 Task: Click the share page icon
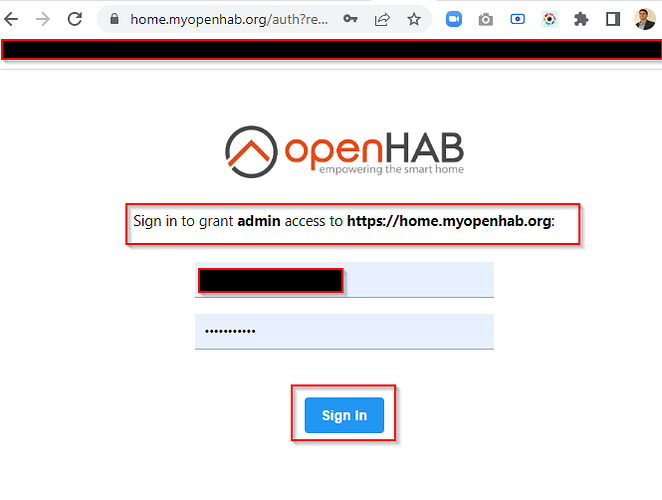coord(382,19)
